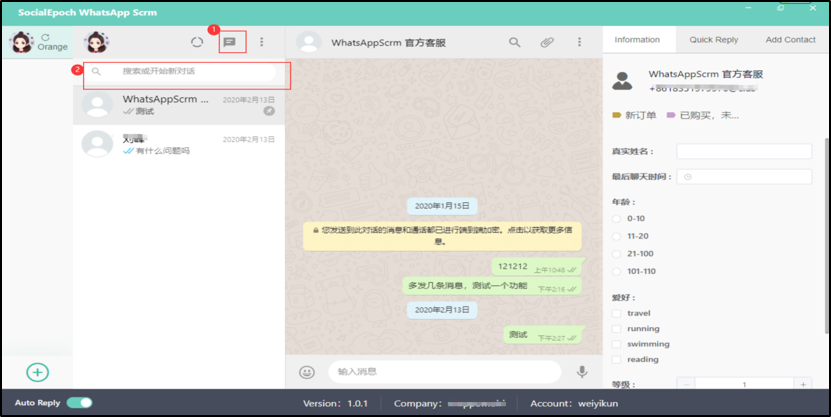
Task: Decrease 等级 value with minus button
Action: [x=686, y=384]
